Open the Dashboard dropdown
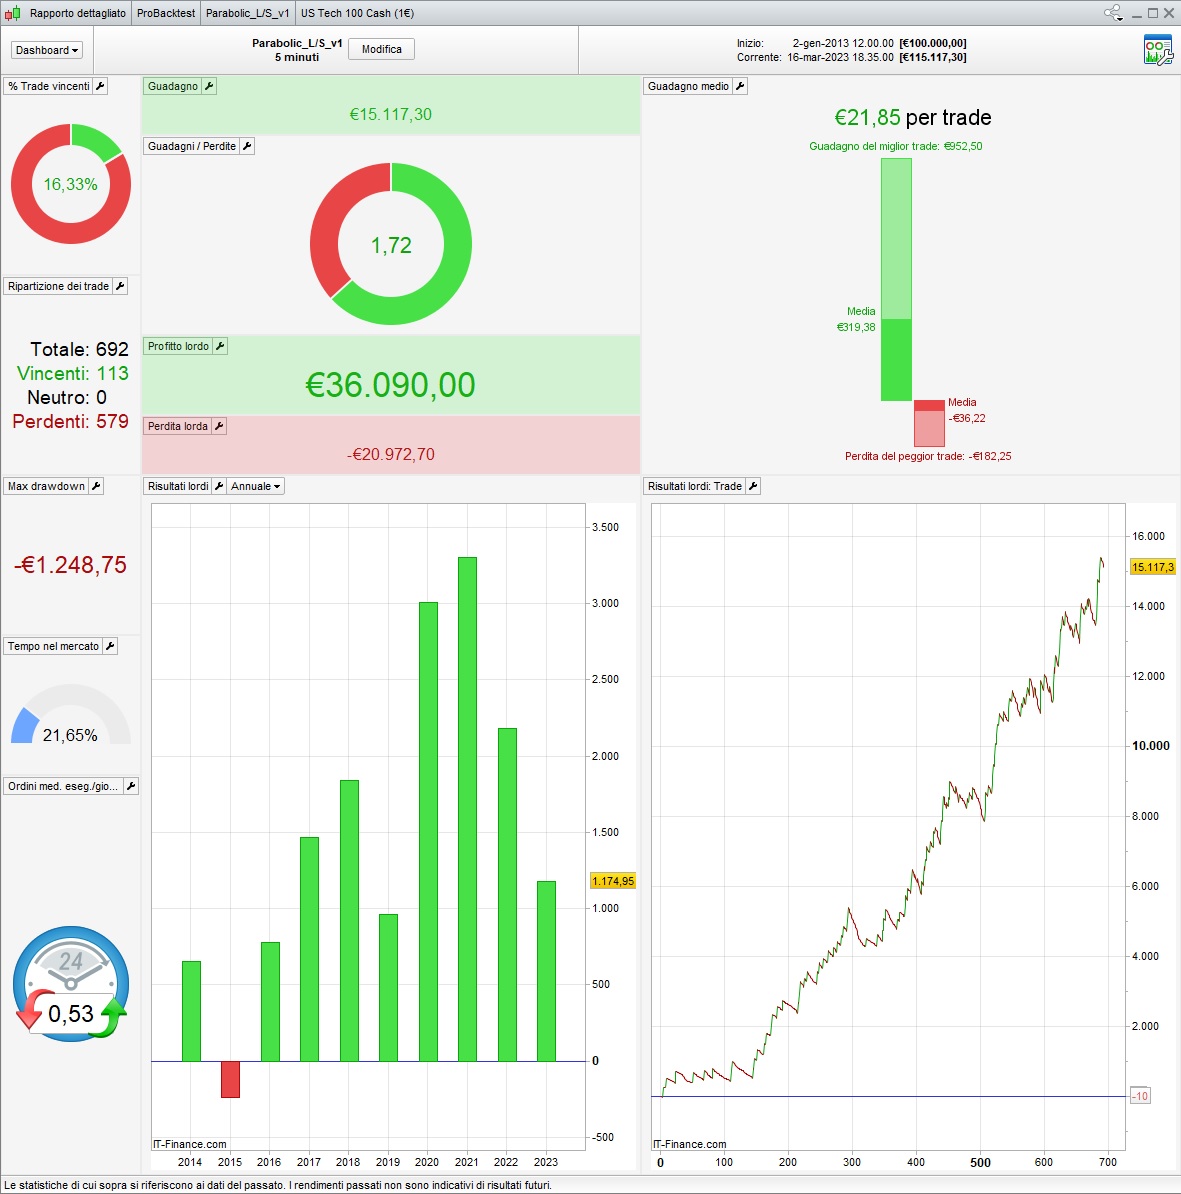Image resolution: width=1181 pixels, height=1194 pixels. (x=47, y=50)
